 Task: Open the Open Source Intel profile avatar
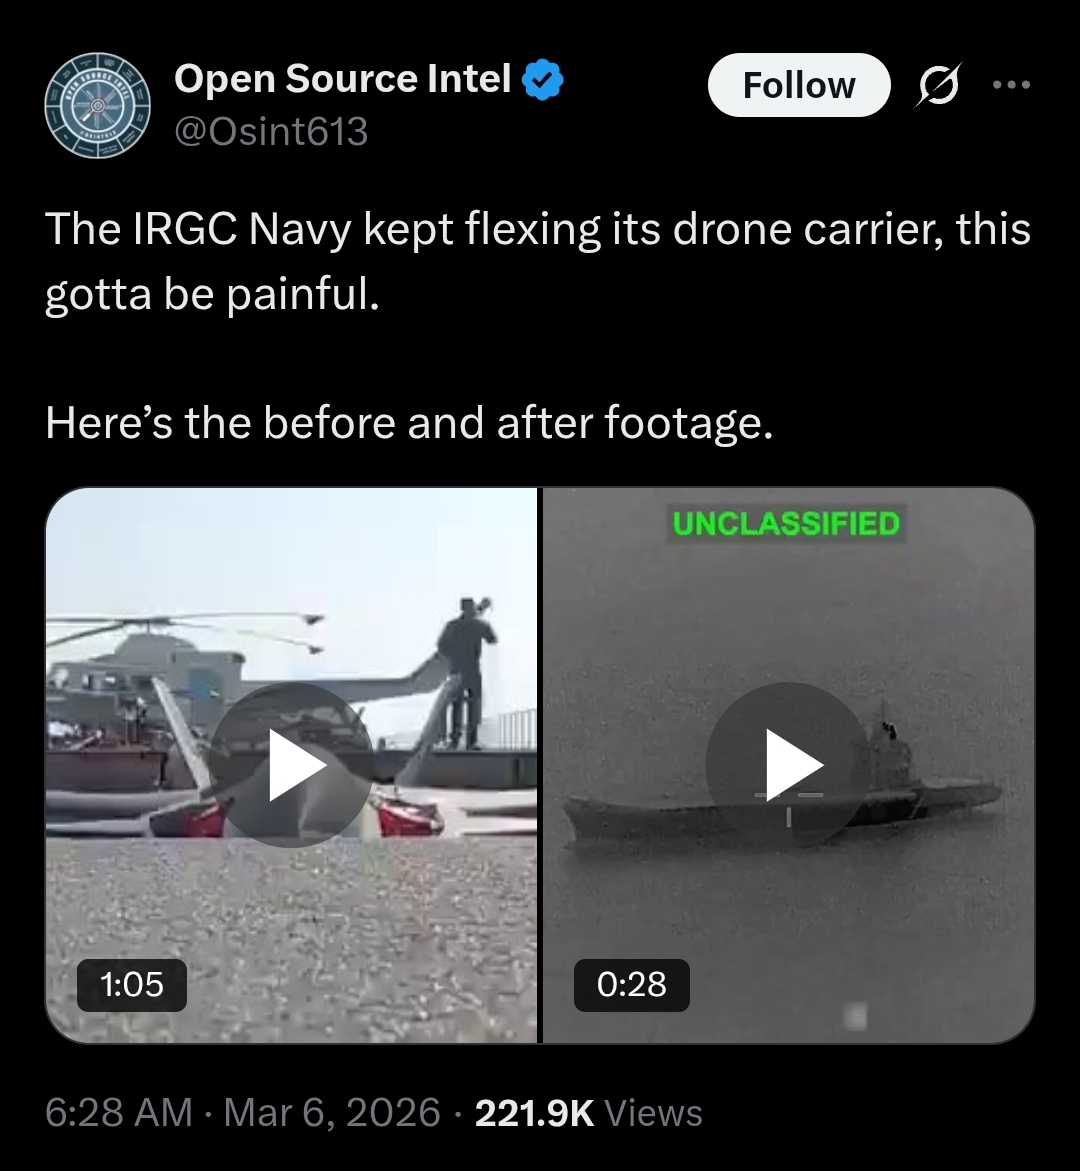97,105
